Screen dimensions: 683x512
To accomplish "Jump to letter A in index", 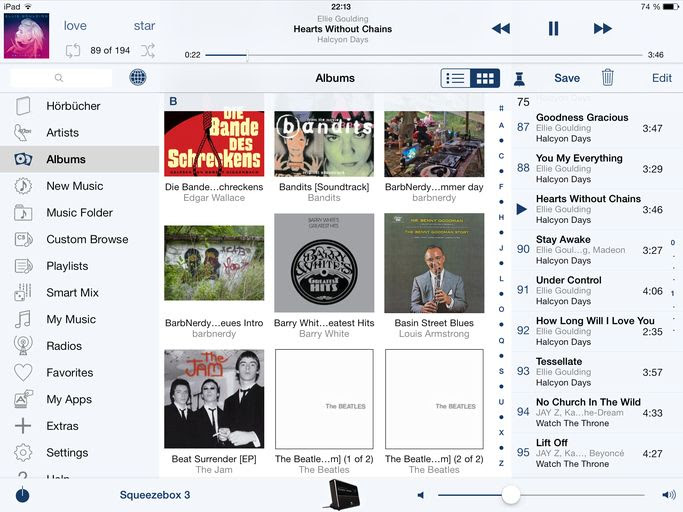I will click(x=501, y=125).
